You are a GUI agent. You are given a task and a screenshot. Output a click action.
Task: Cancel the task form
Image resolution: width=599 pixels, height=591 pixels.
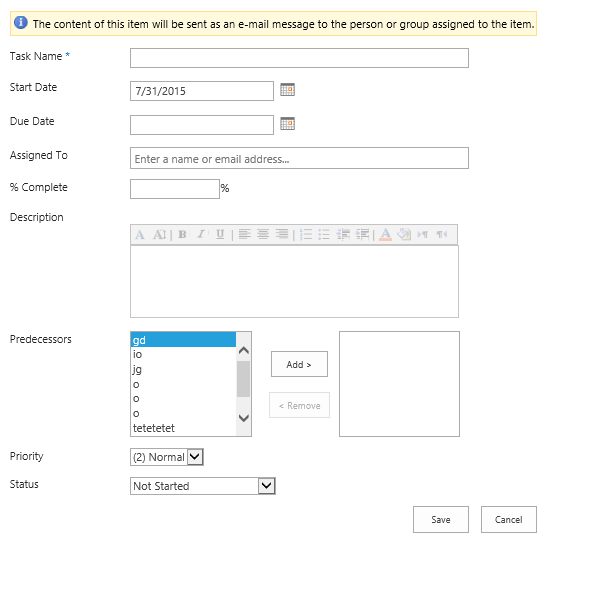point(508,520)
